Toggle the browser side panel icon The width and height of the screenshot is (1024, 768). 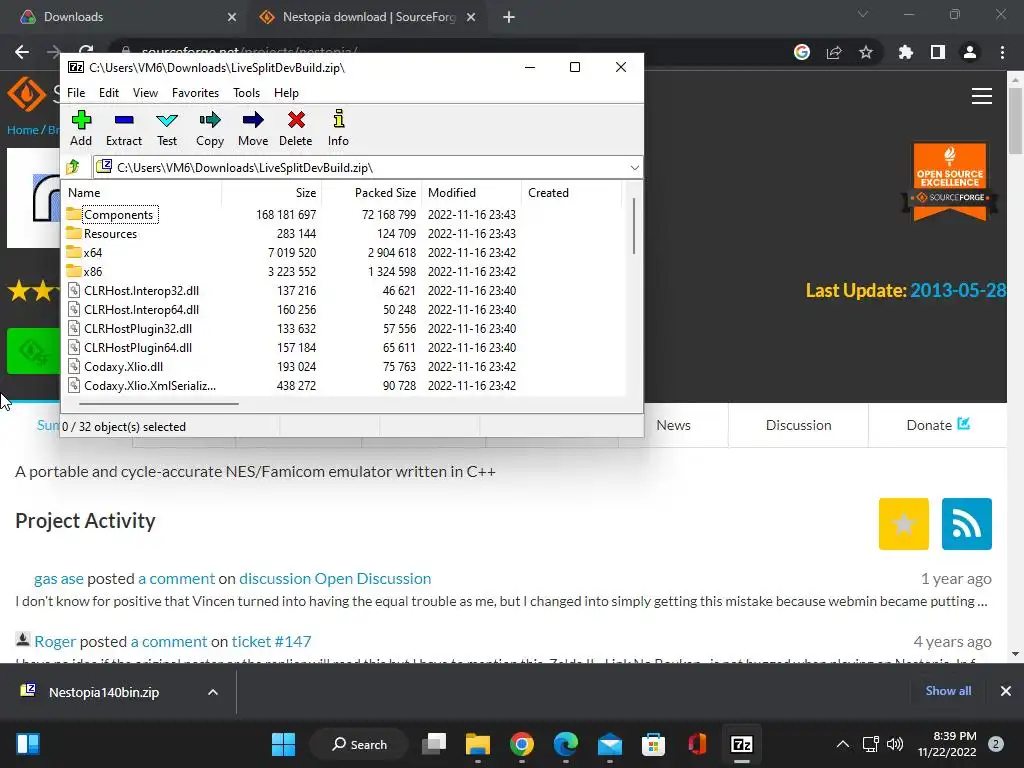[938, 52]
